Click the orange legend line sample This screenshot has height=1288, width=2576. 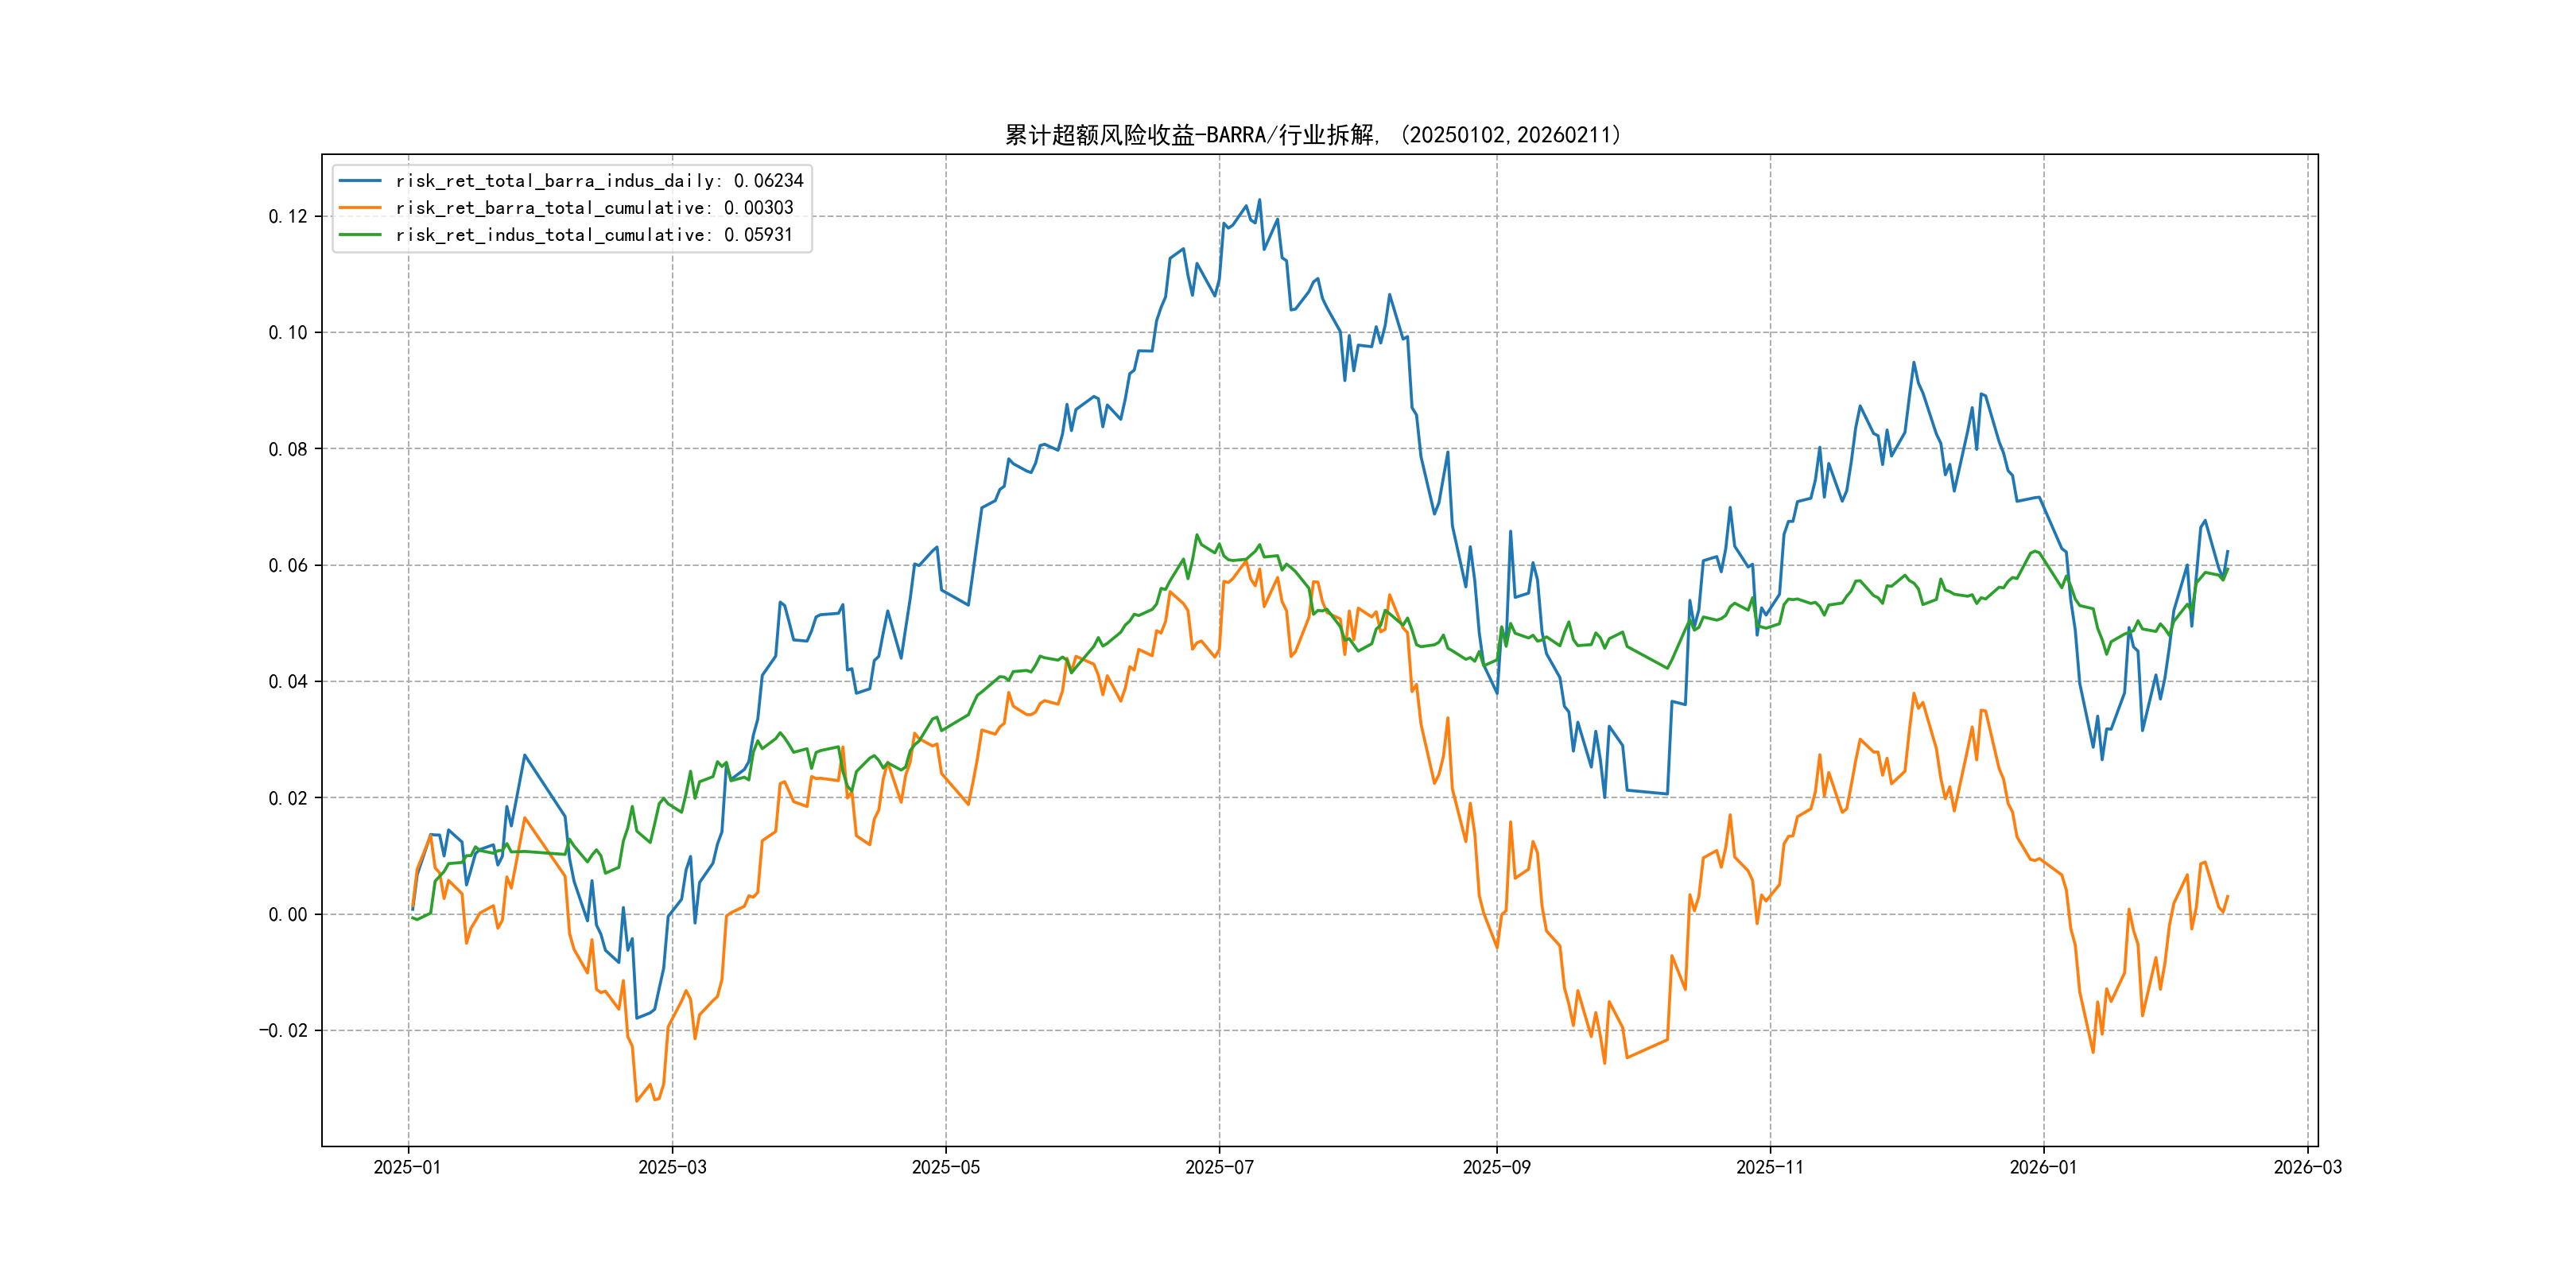click(x=360, y=208)
